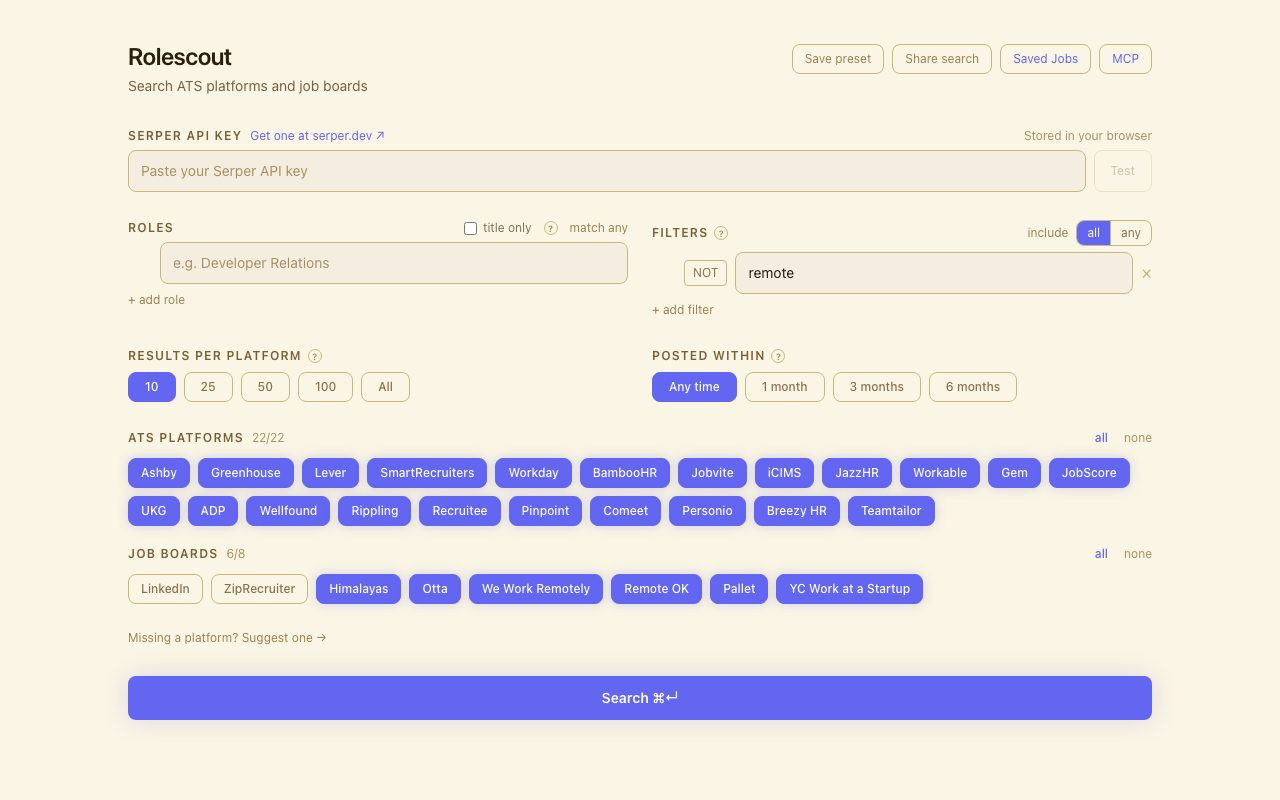This screenshot has width=1280, height=800.
Task: Click Test button for API key
Action: coord(1123,171)
